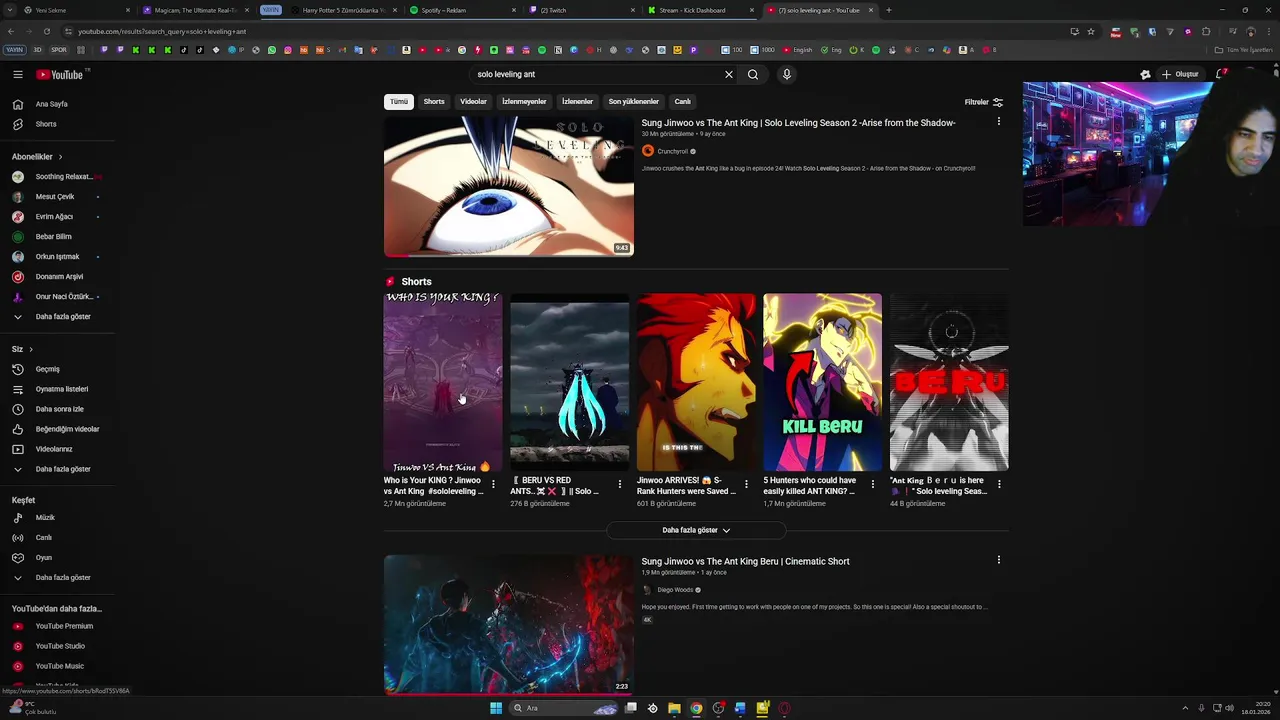Click the Diego Woods channel avatar

point(648,590)
